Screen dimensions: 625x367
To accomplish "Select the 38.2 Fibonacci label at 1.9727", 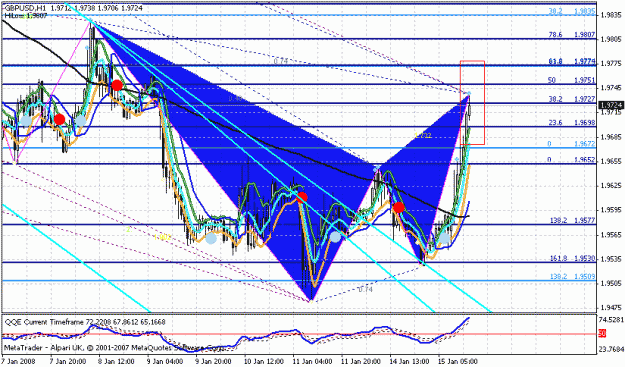I will pyautogui.click(x=572, y=99).
